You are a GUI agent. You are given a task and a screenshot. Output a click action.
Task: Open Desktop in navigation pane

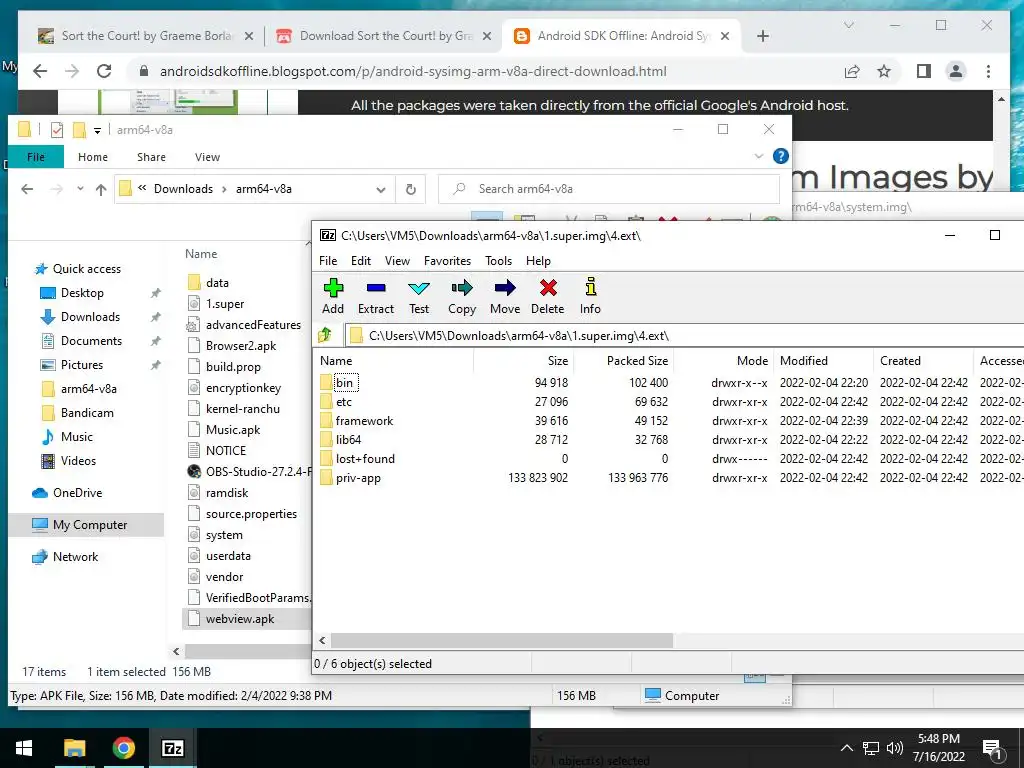(82, 293)
